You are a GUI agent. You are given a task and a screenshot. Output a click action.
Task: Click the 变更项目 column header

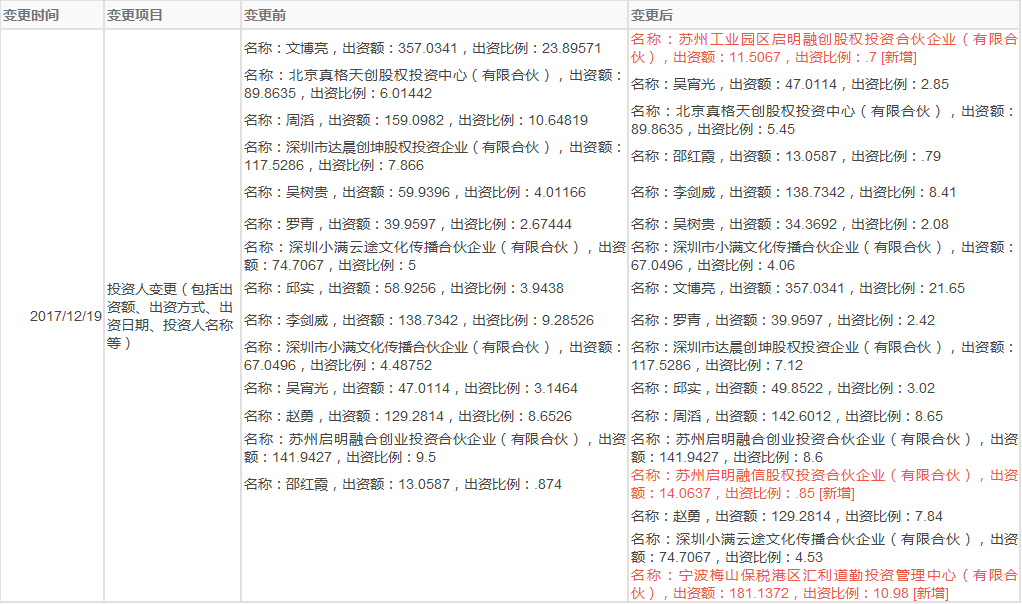(135, 16)
